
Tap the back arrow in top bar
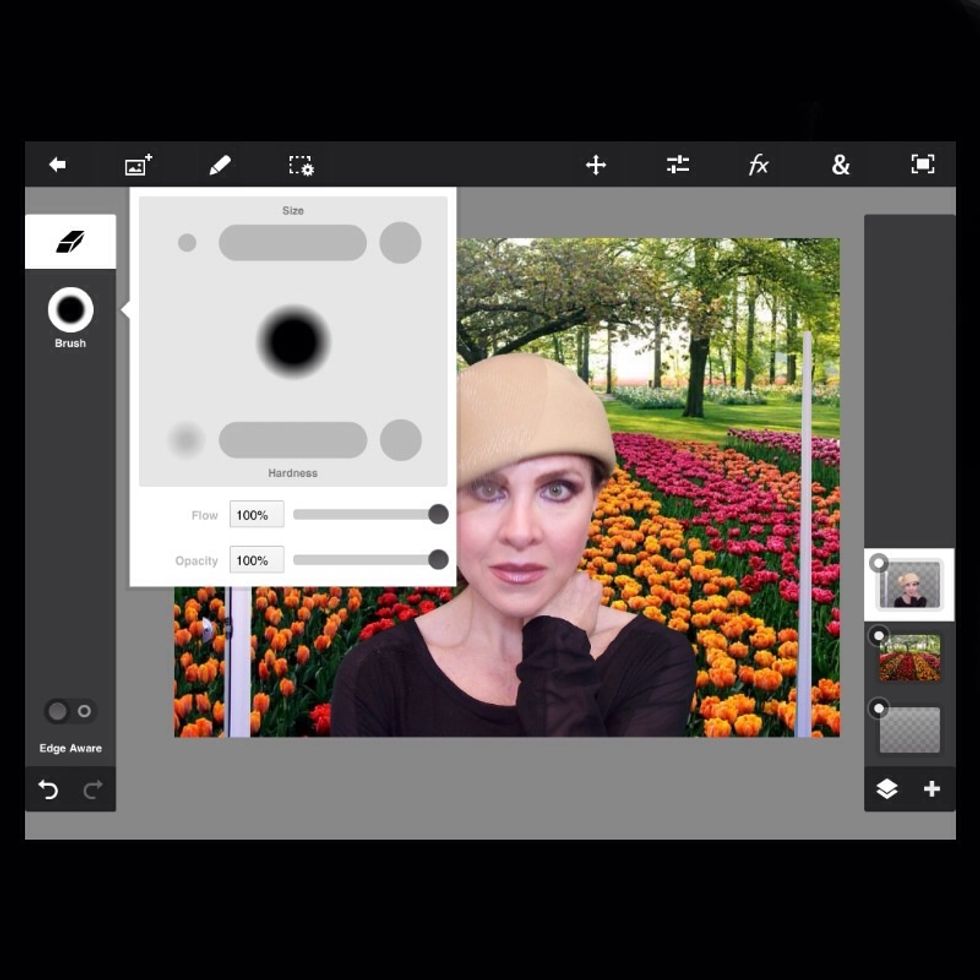(58, 165)
